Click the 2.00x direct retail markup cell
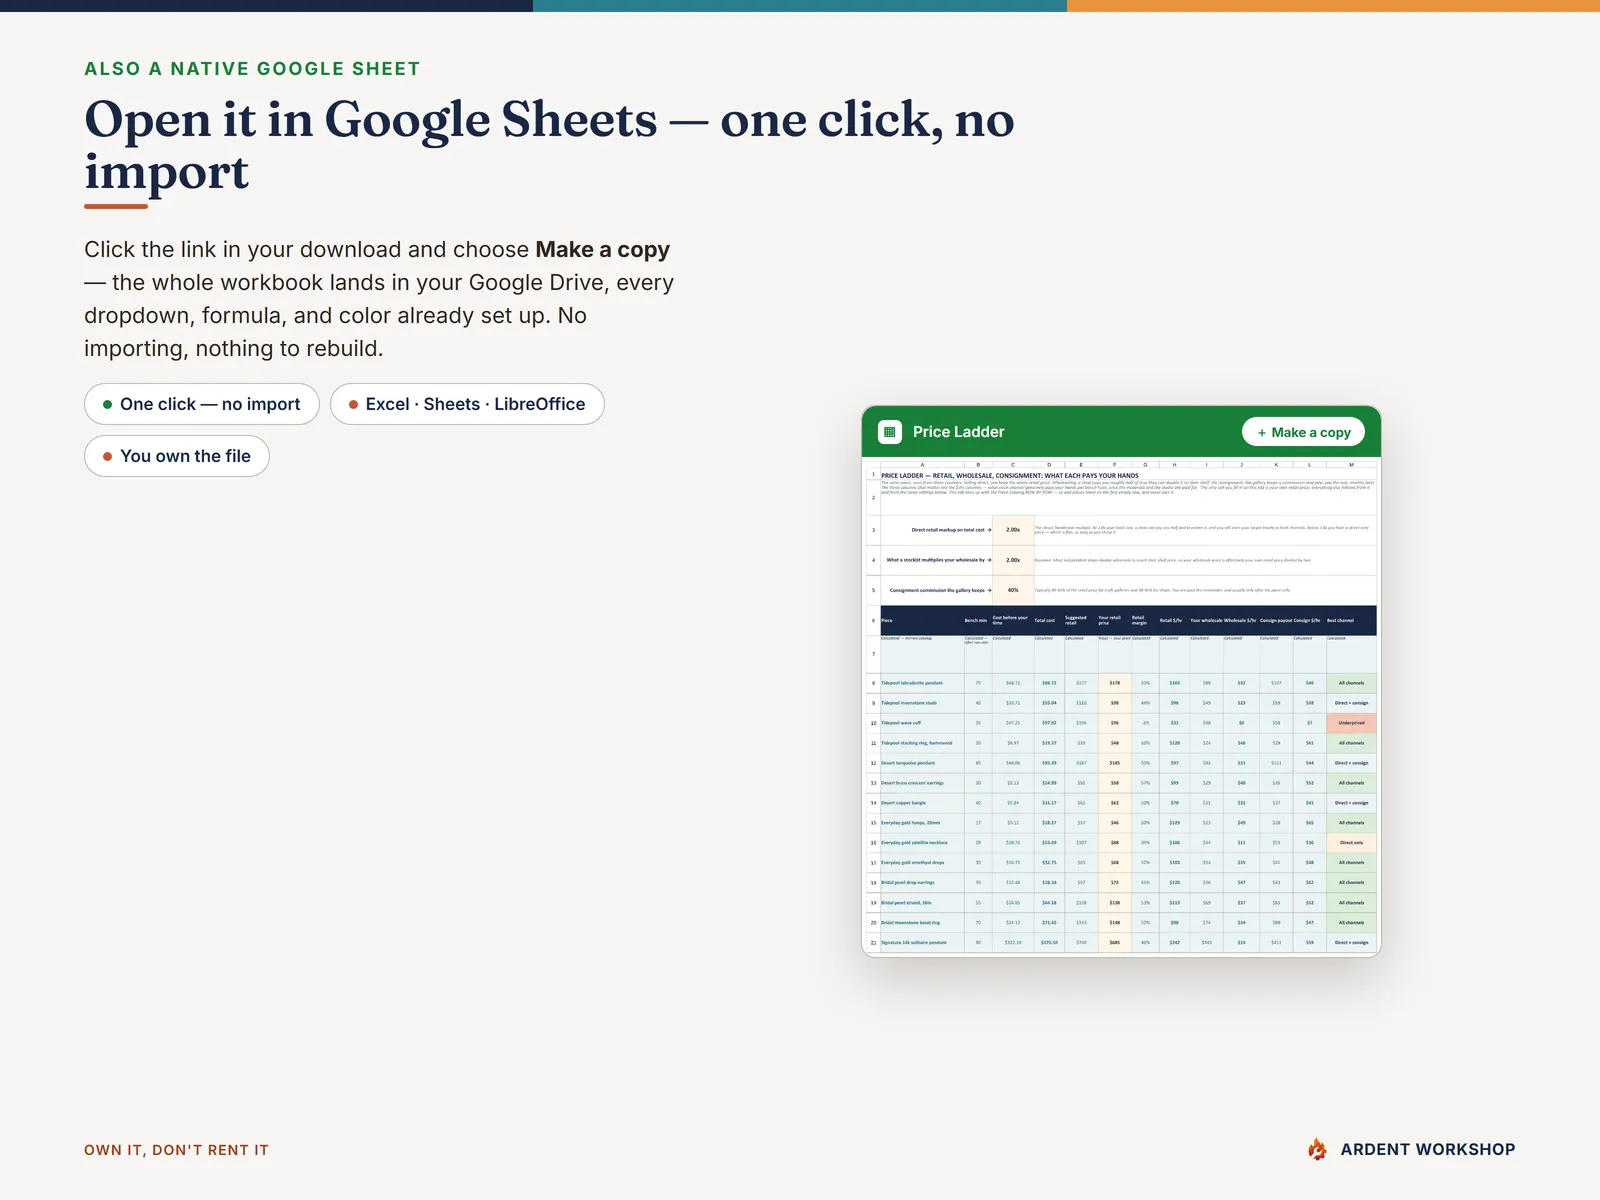1600x1200 pixels. (1013, 530)
